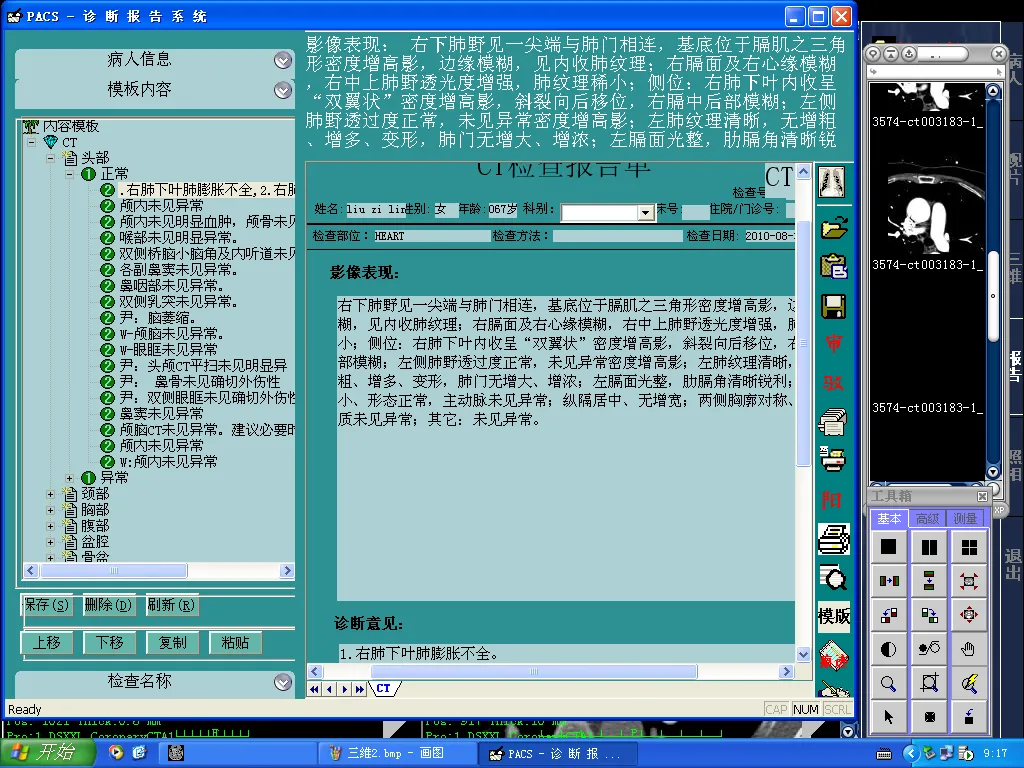Image resolution: width=1024 pixels, height=768 pixels.
Task: Click the 模版 template button
Action: tap(834, 616)
